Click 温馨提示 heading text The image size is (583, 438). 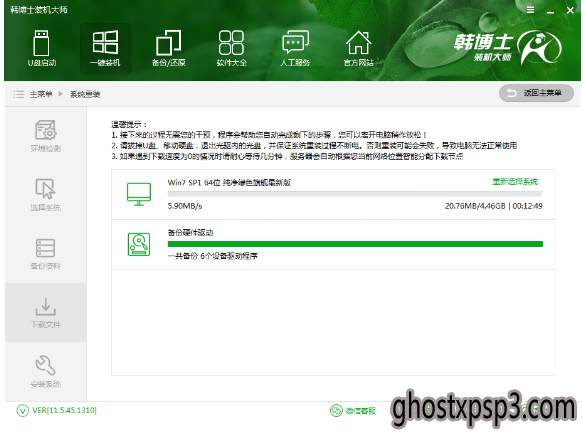(x=129, y=124)
